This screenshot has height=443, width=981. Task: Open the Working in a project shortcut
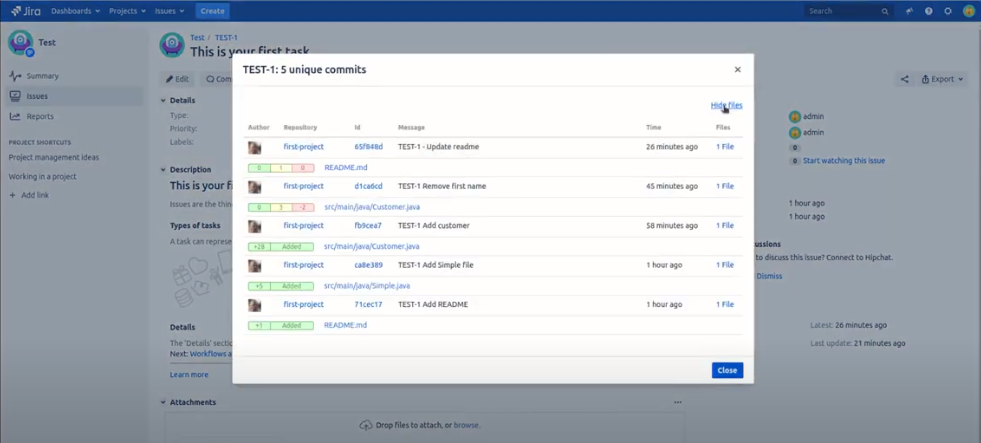tap(43, 176)
